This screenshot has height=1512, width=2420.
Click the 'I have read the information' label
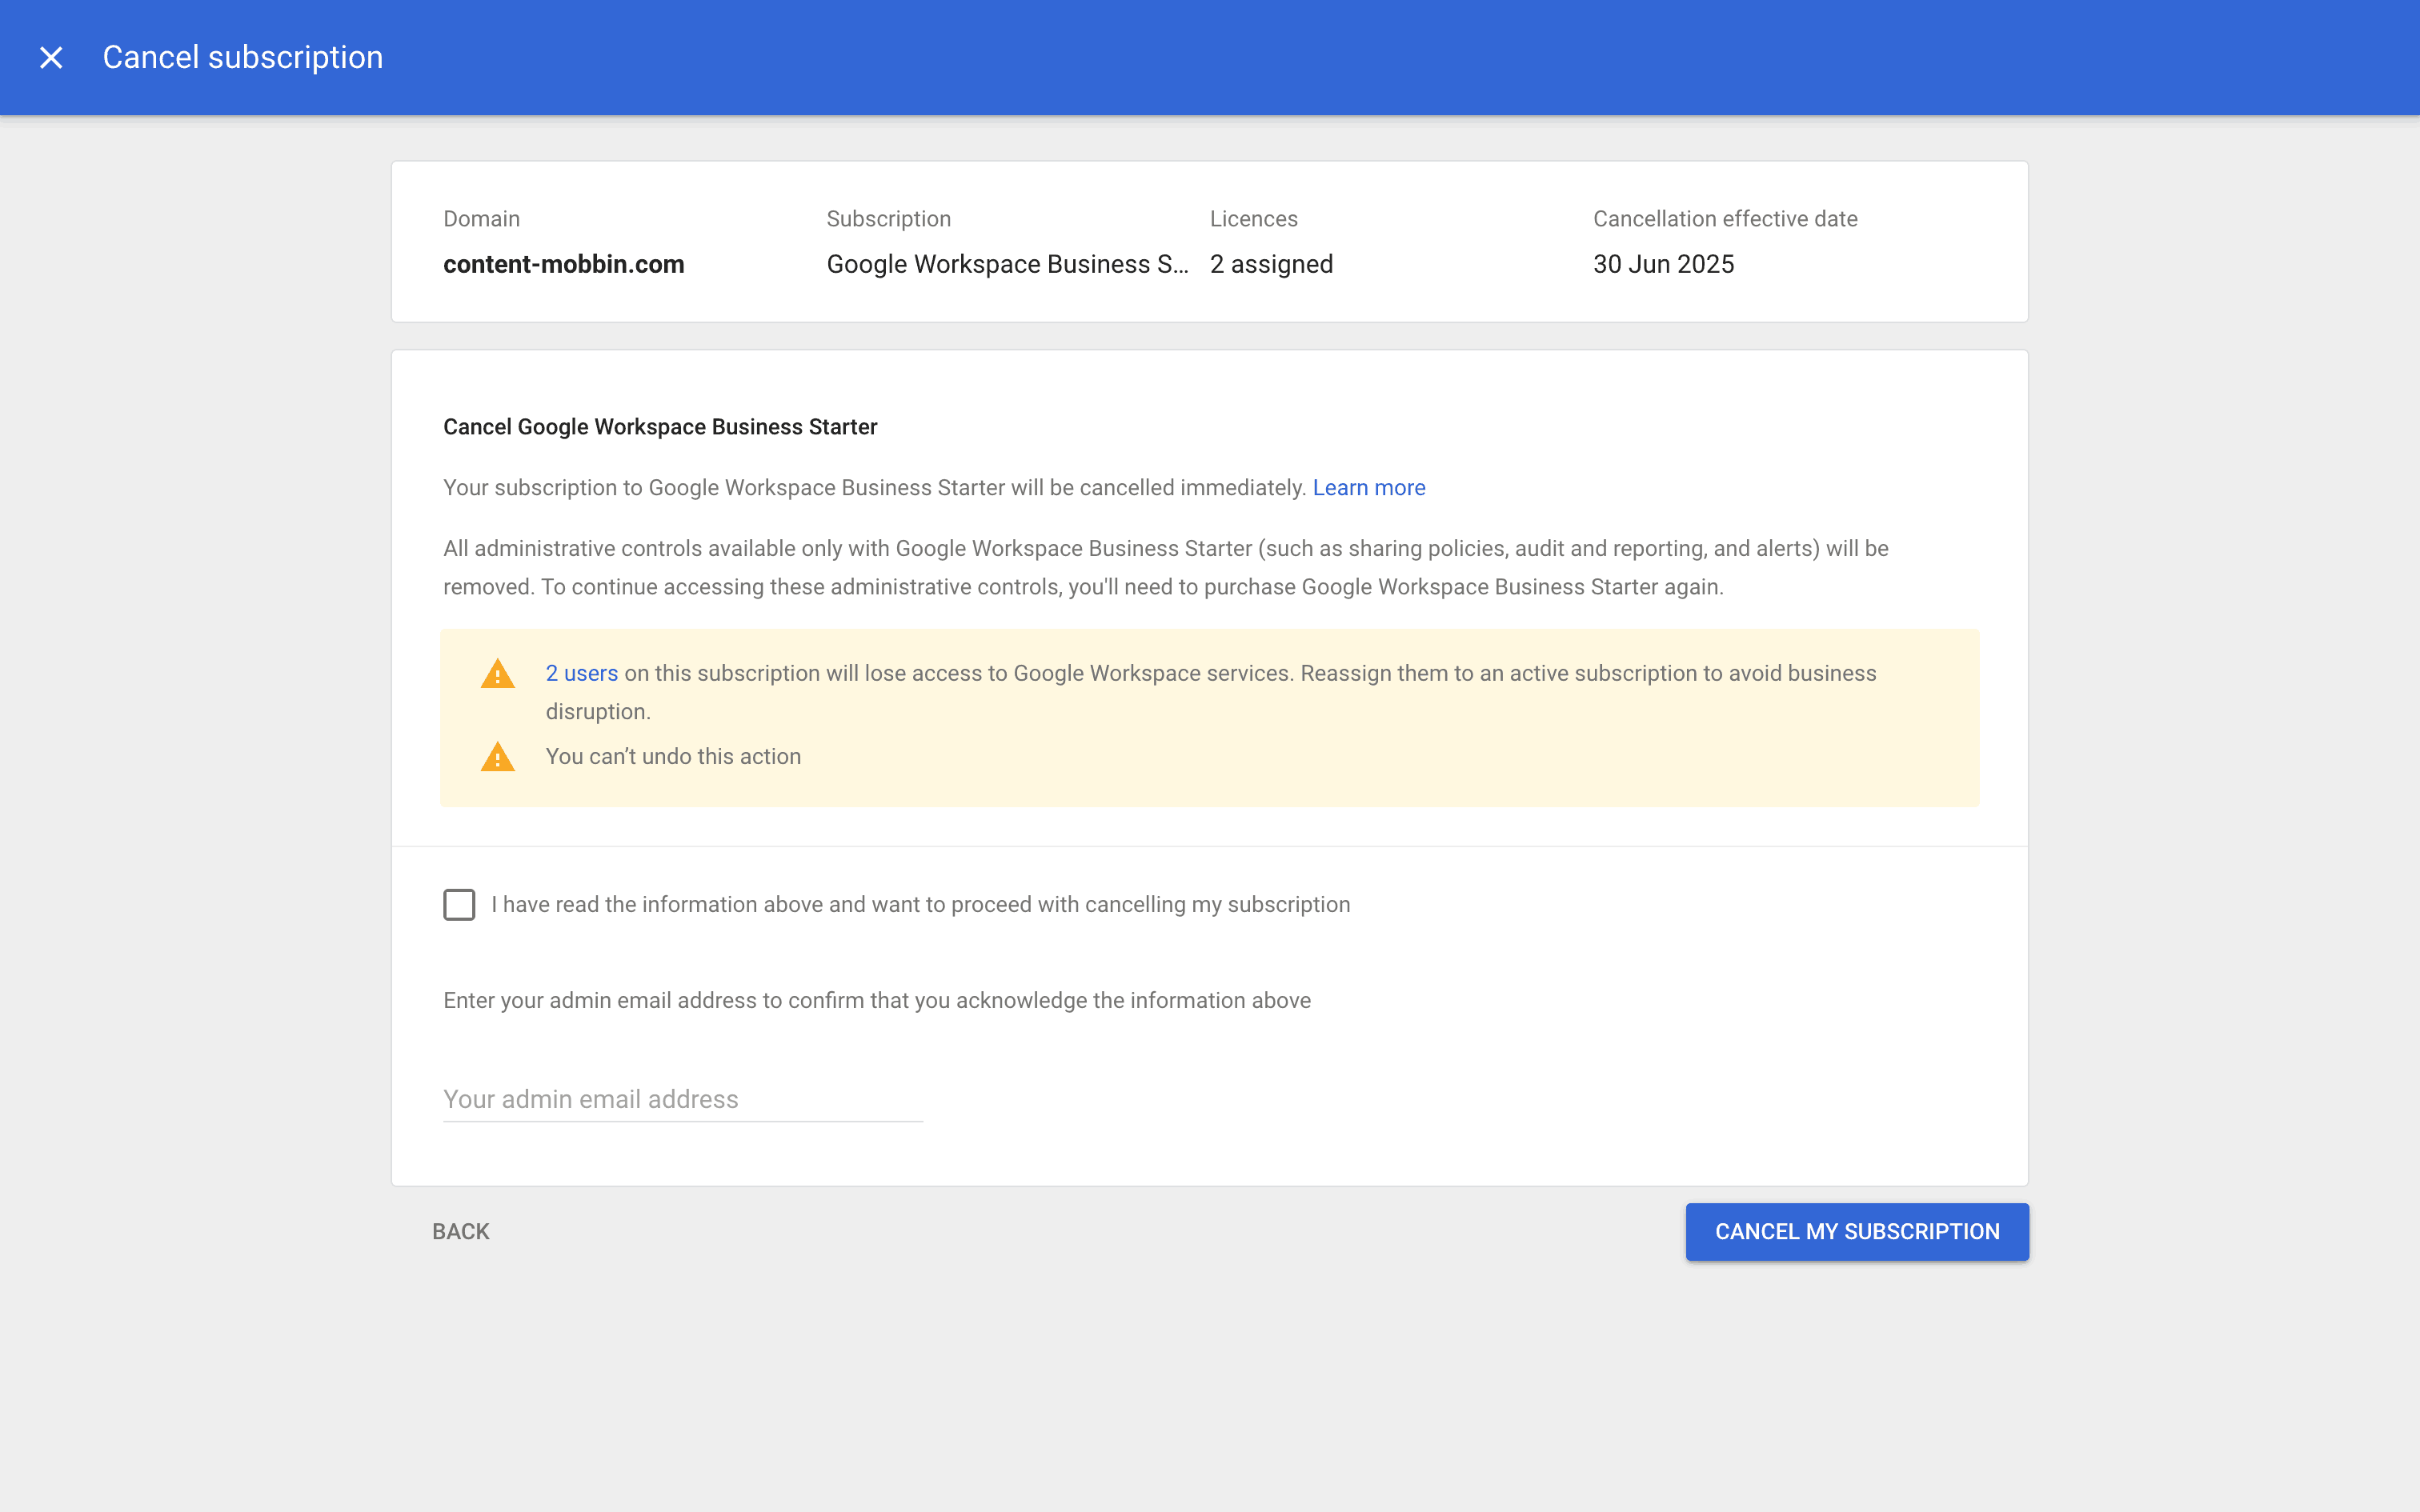[920, 904]
